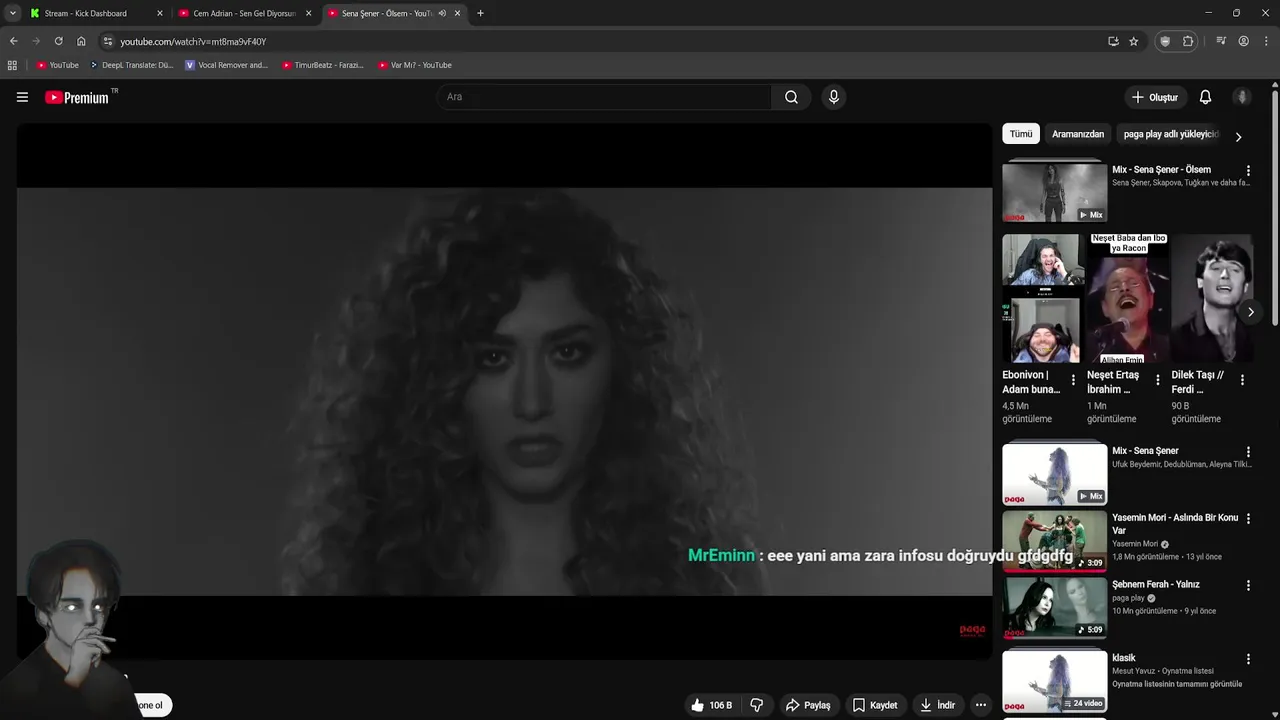Select the Tümü filter chip
The width and height of the screenshot is (1280, 720).
1021,134
